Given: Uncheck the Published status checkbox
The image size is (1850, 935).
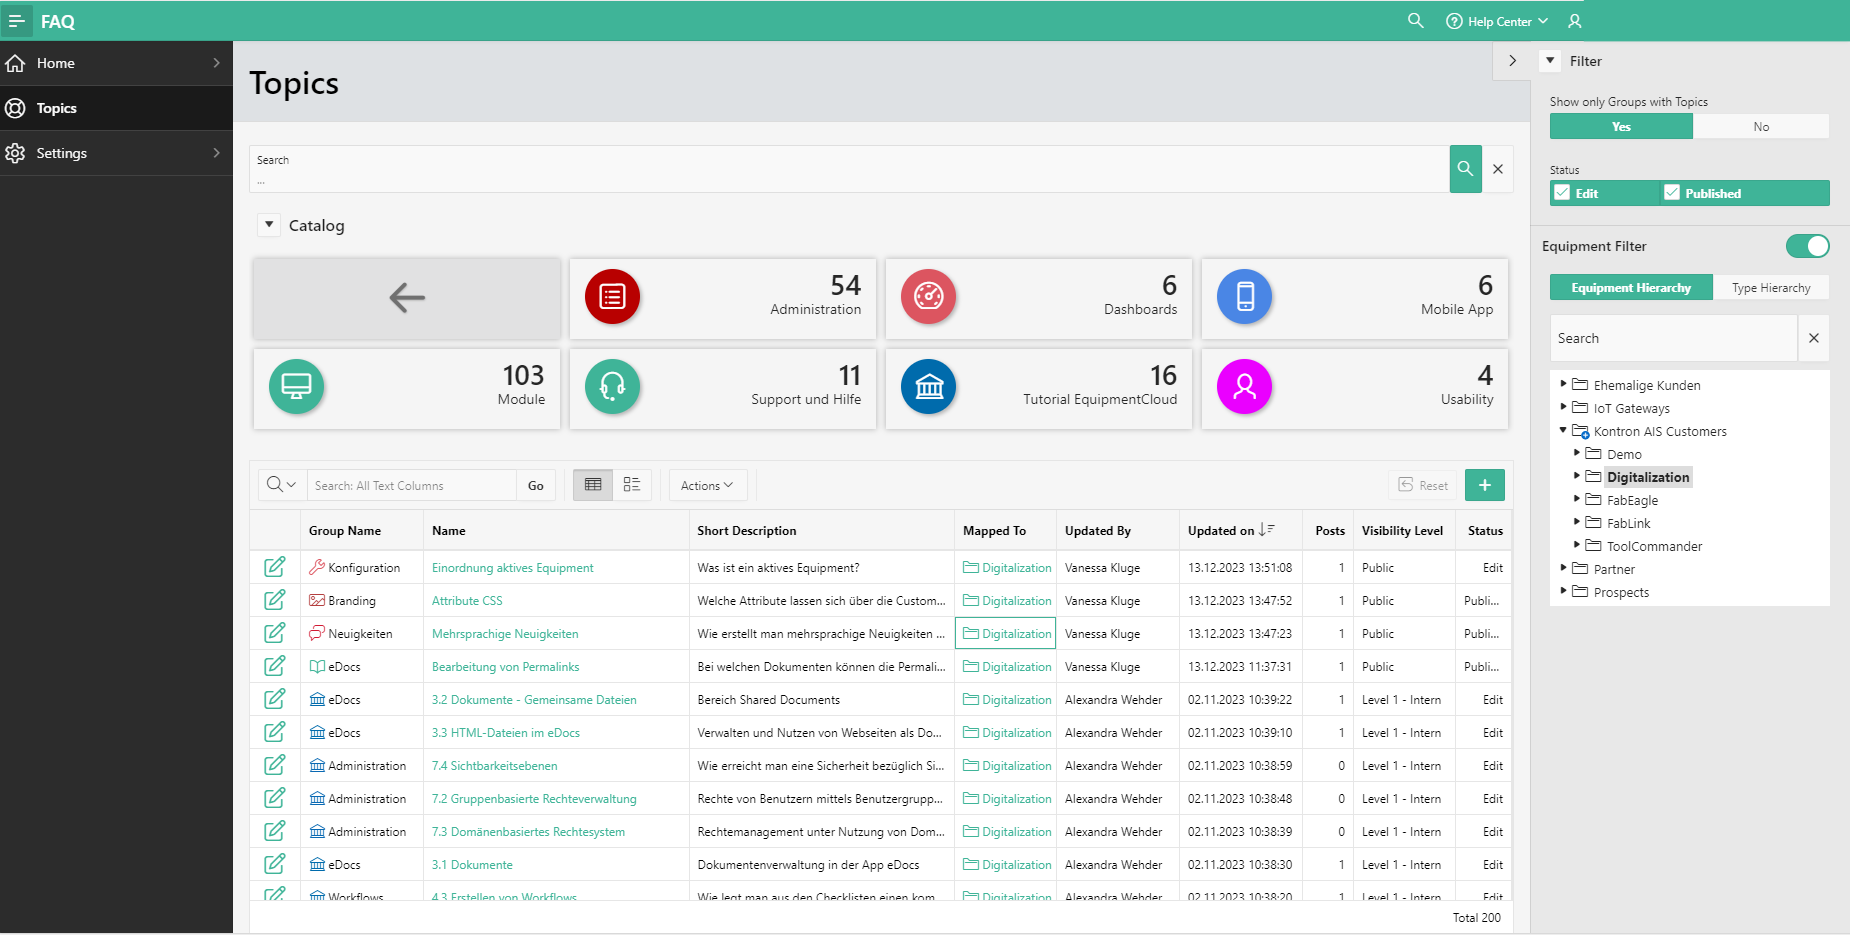Looking at the screenshot, I should click(1672, 193).
